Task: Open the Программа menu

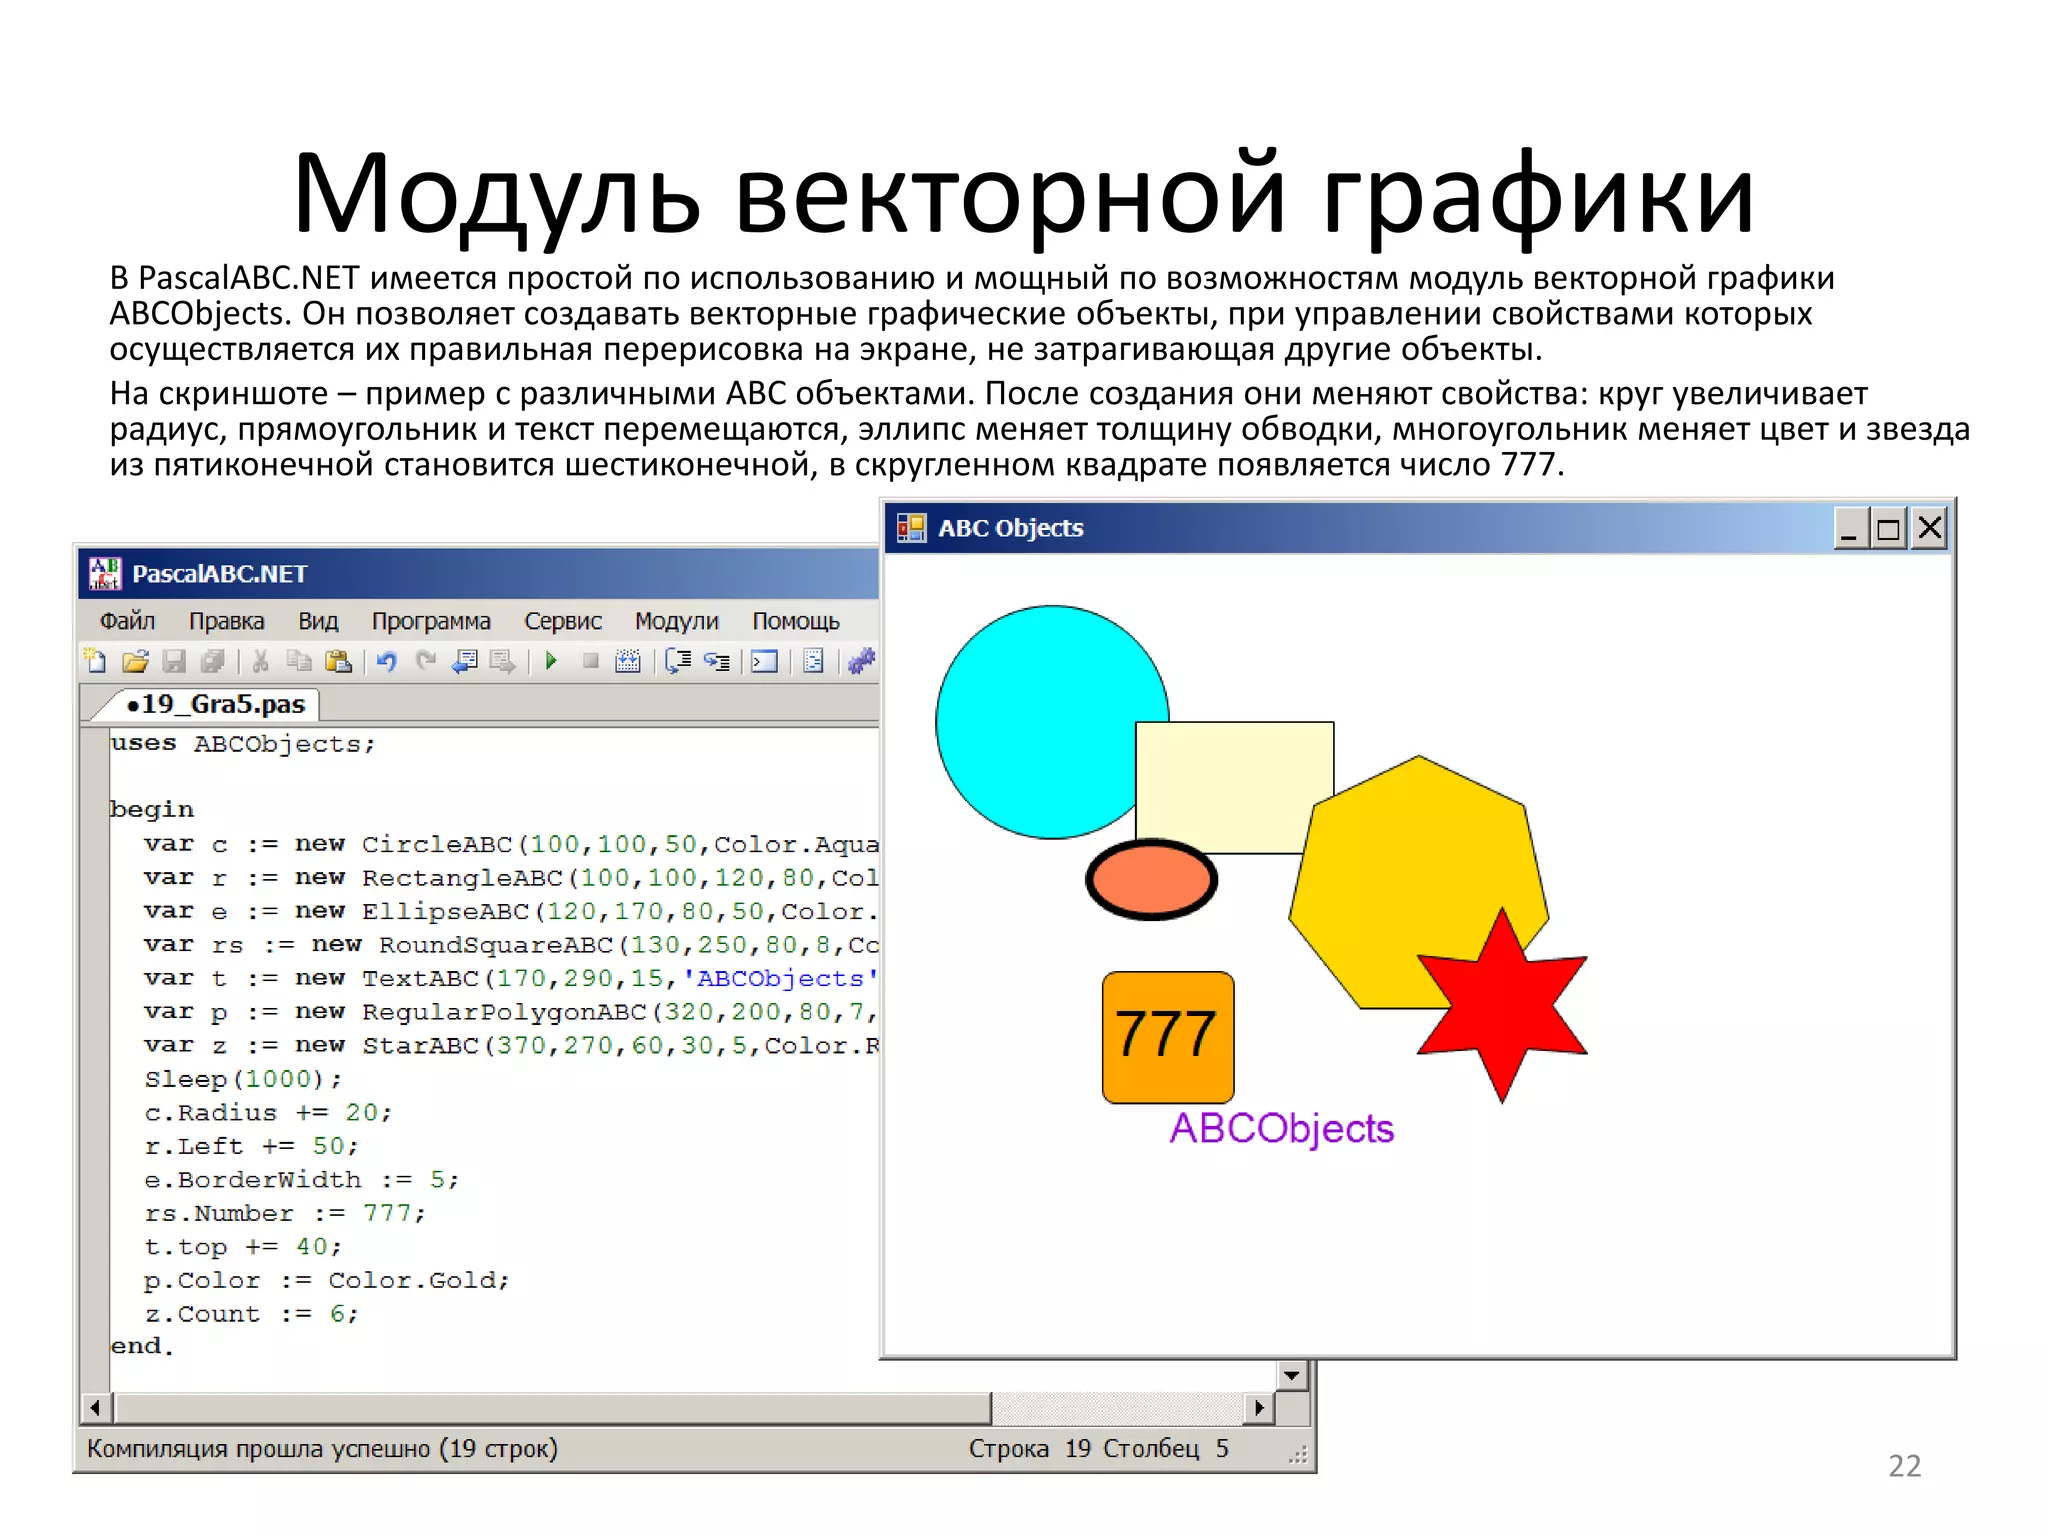Action: tap(431, 621)
